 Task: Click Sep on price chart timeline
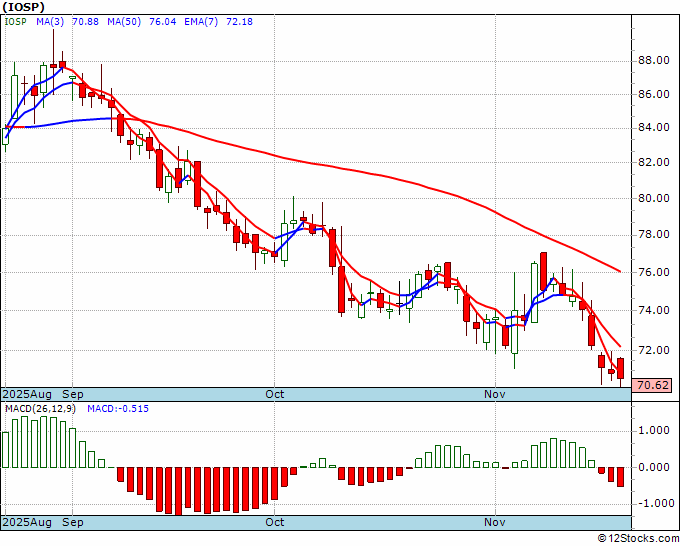[72, 394]
